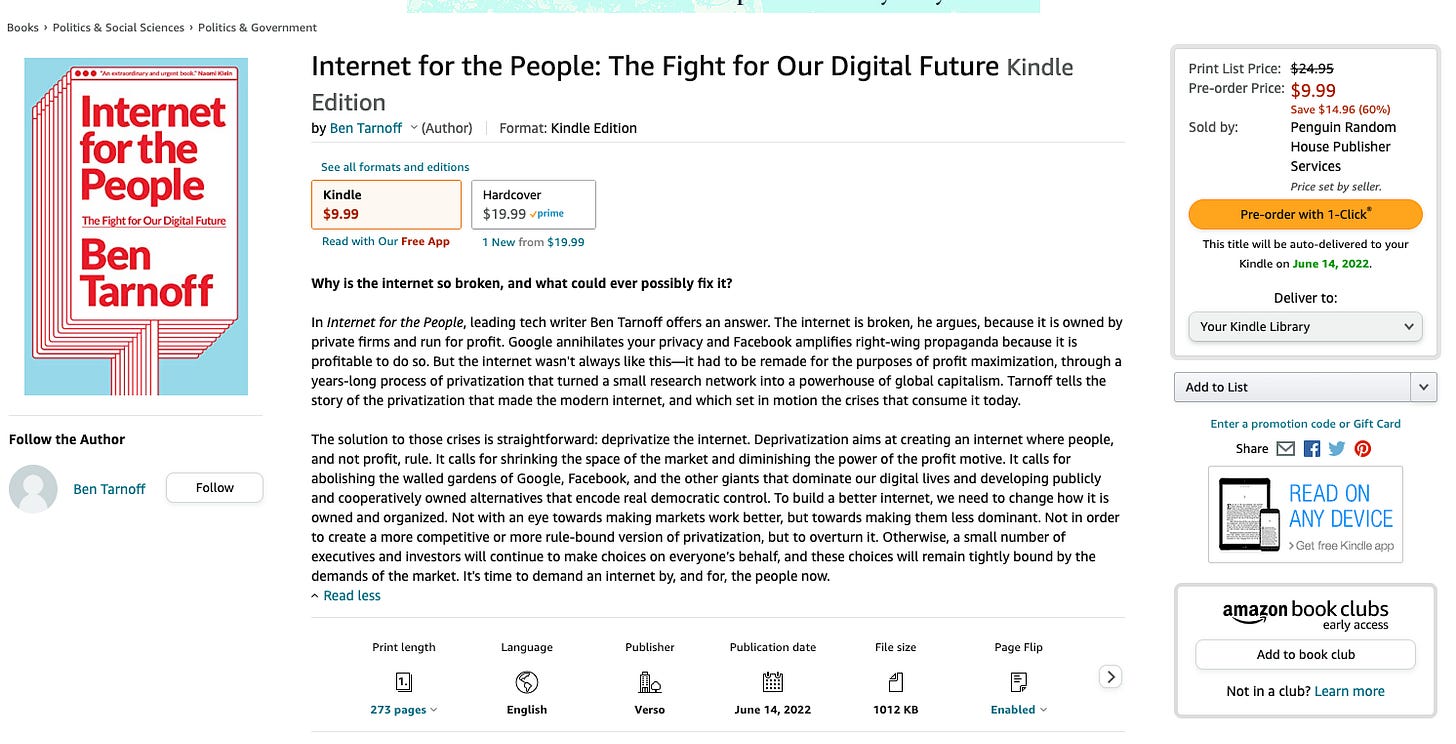Share the book on Twitter

(x=1336, y=448)
